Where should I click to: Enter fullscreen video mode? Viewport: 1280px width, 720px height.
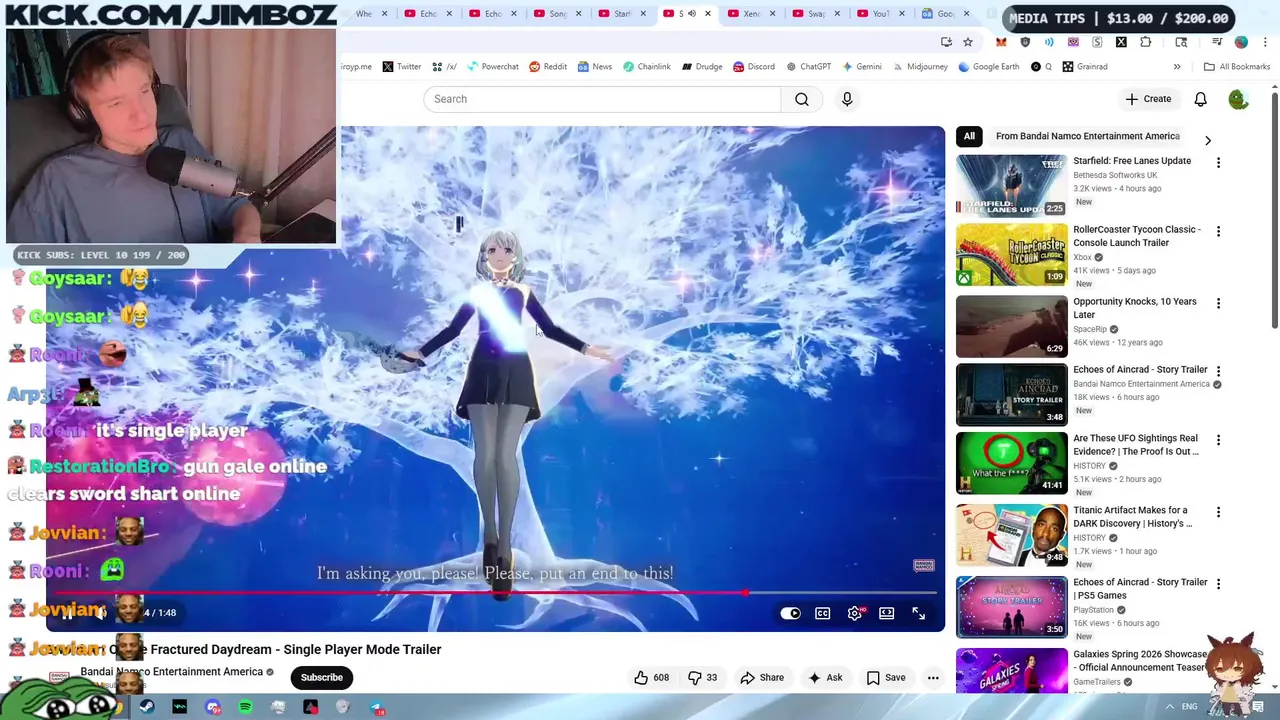pyautogui.click(x=918, y=613)
